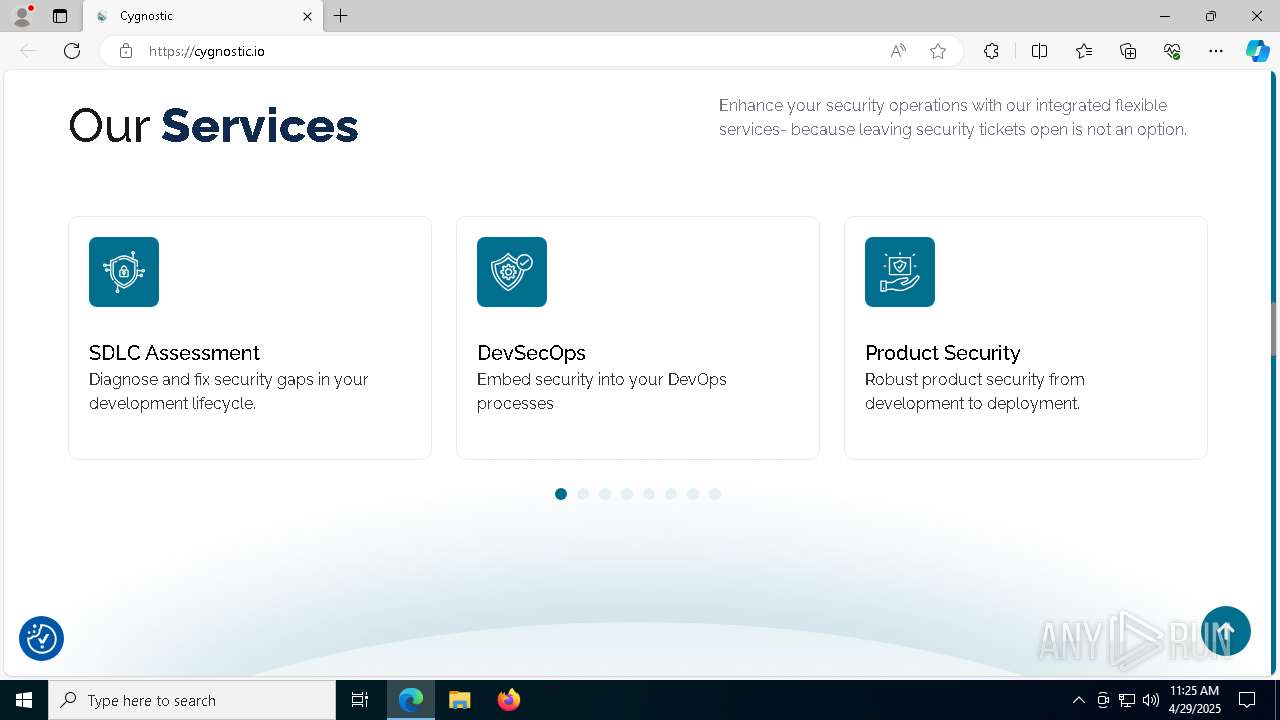Open the cookie consent preferences badge

pos(41,638)
